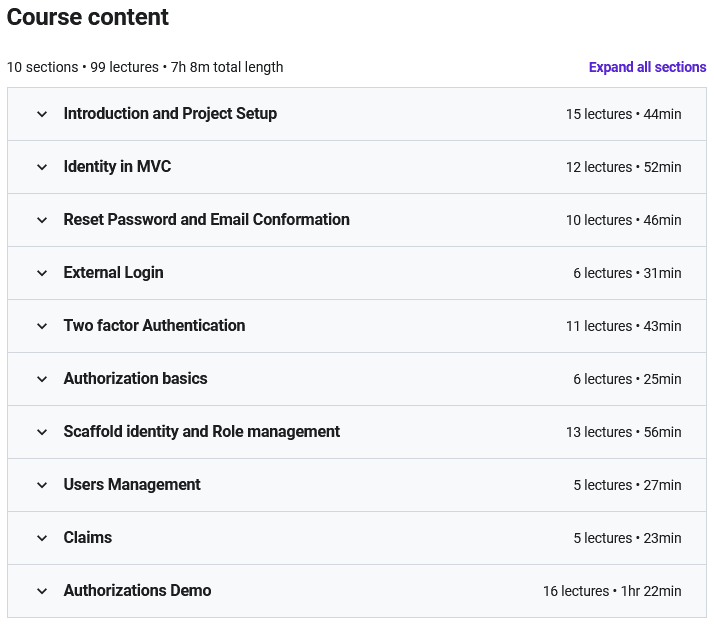The image size is (714, 624).
Task: Select the Claims section heading
Action: click(88, 537)
